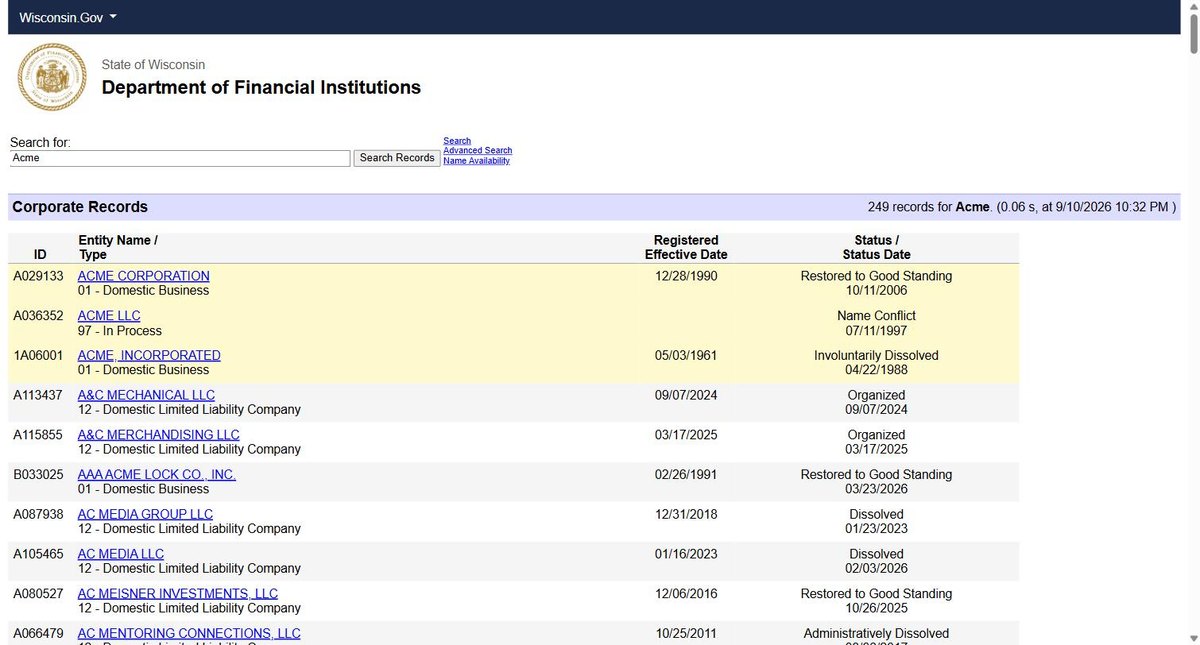Click ID 1A06001

tap(38, 356)
